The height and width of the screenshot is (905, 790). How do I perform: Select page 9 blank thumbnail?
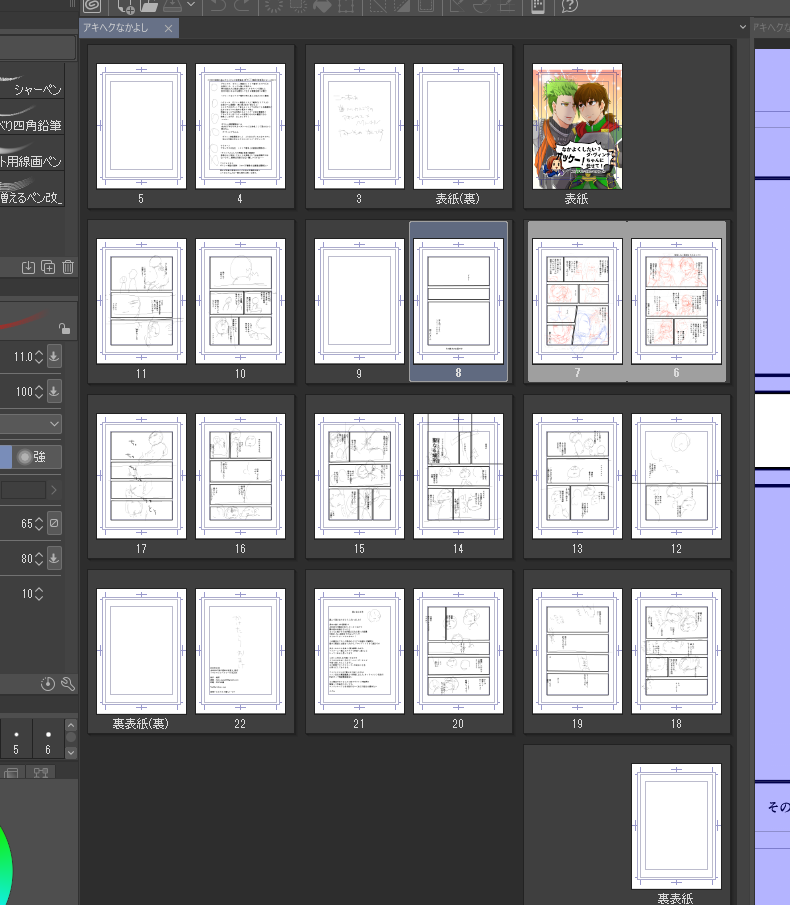click(x=359, y=301)
